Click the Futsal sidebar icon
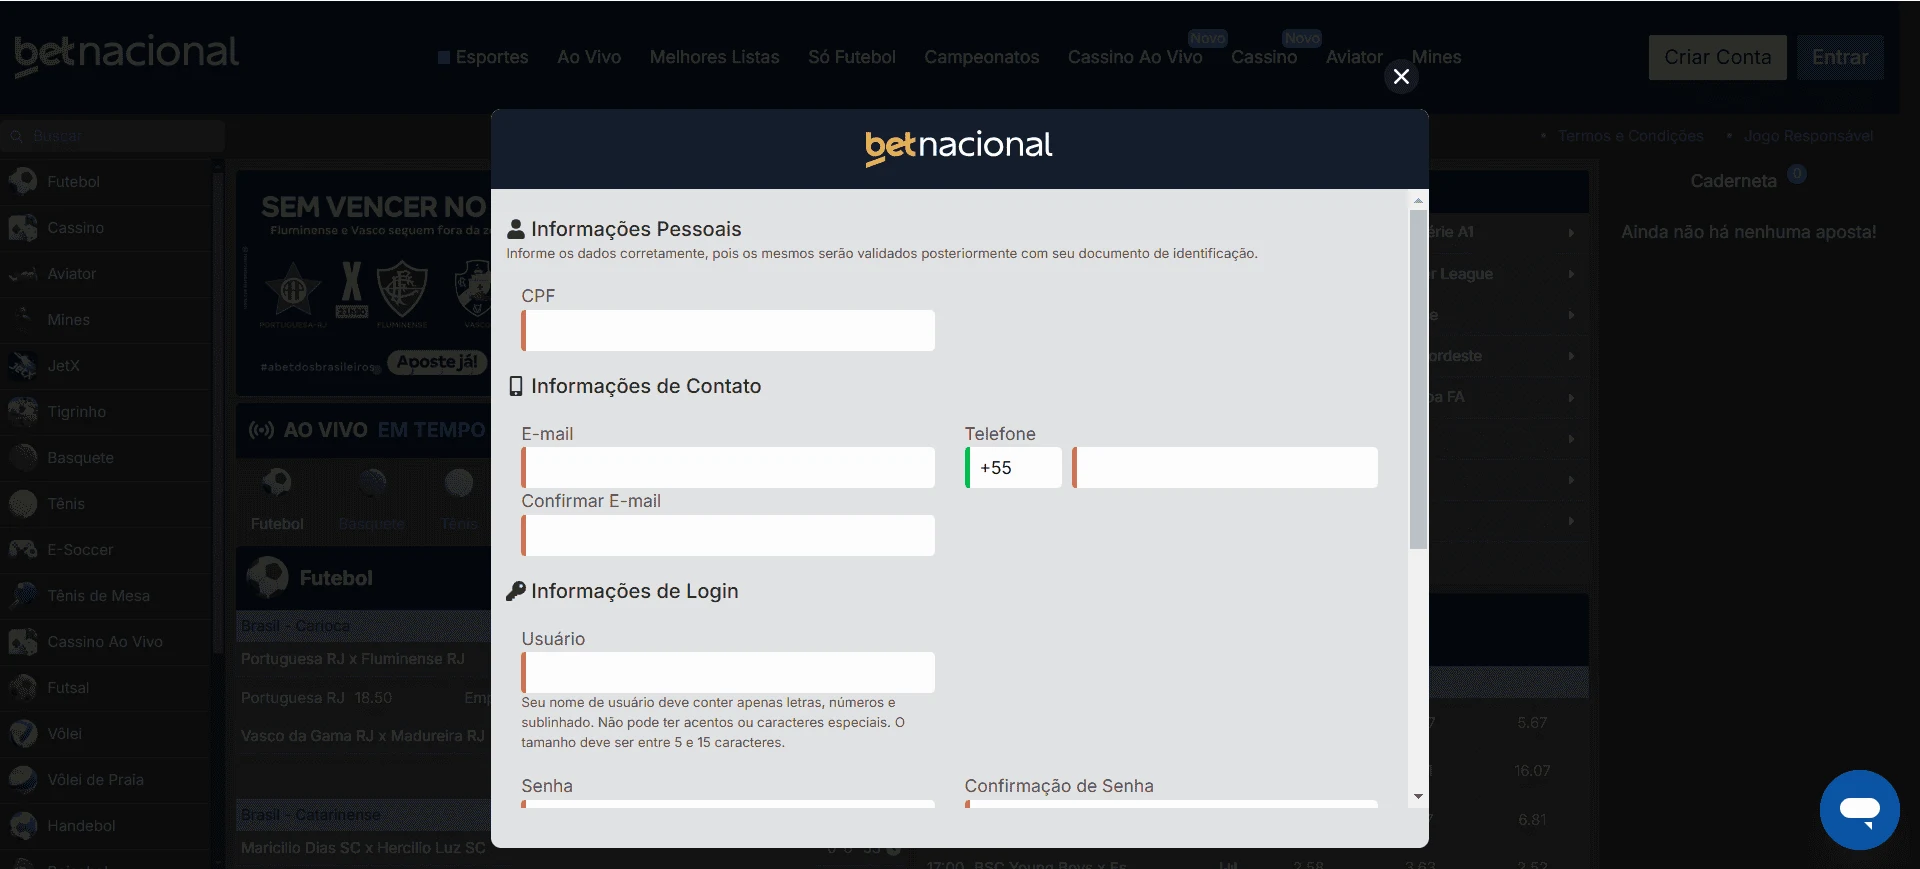The image size is (1920, 869). tap(22, 687)
